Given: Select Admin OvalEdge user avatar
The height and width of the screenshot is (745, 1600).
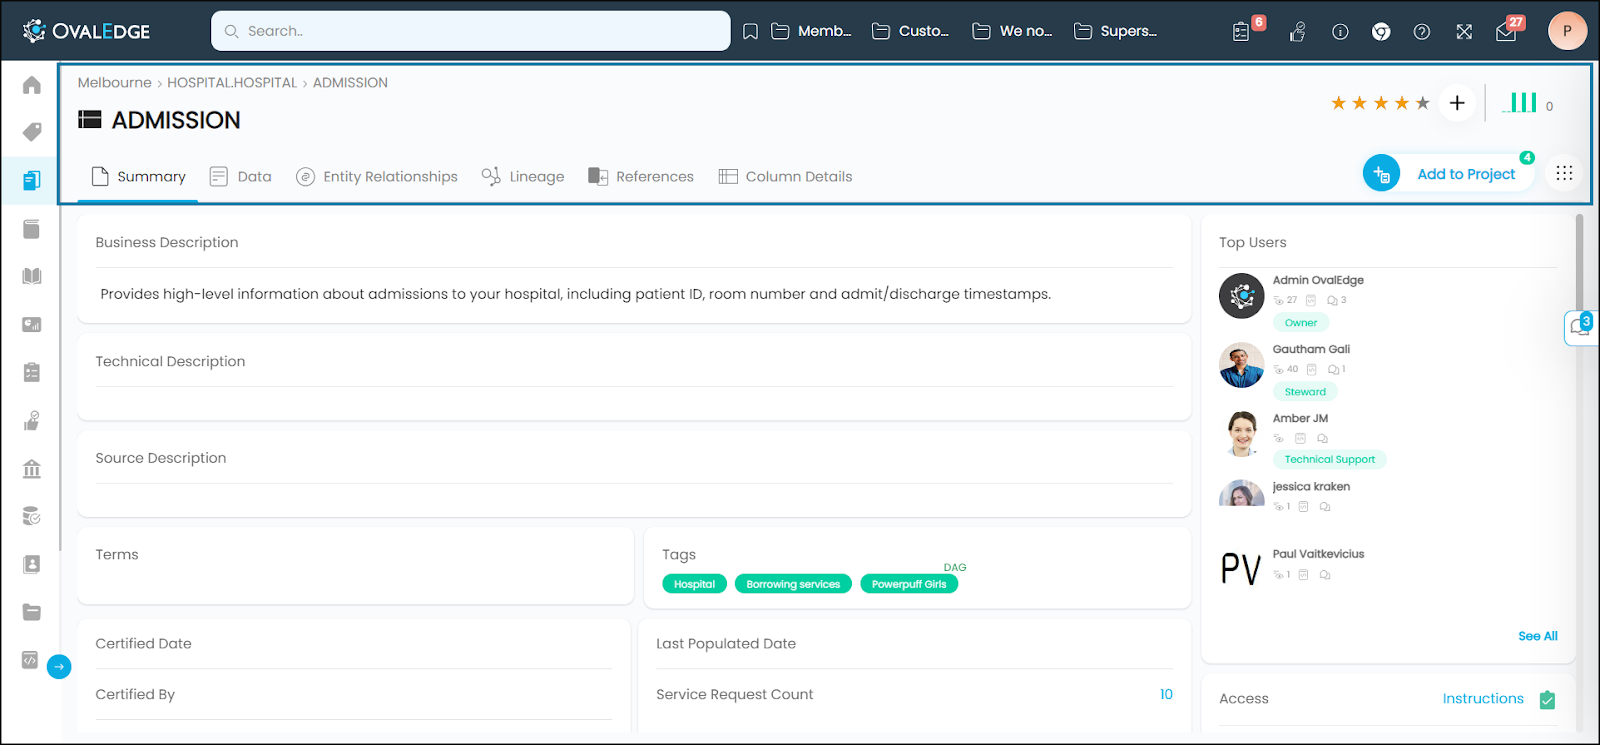Looking at the screenshot, I should click(1242, 296).
